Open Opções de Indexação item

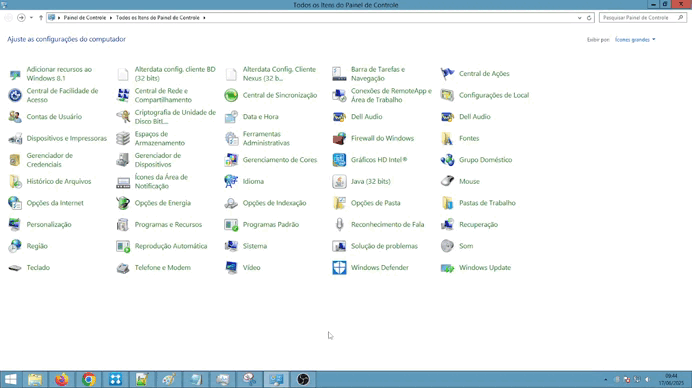coord(274,203)
